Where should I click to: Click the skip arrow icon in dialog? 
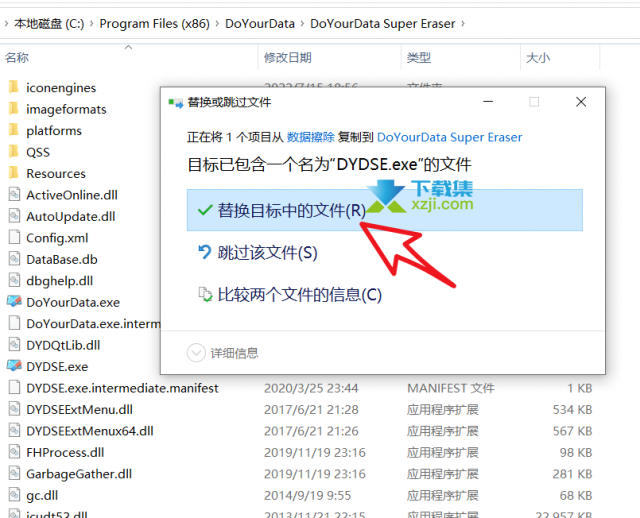click(x=204, y=252)
